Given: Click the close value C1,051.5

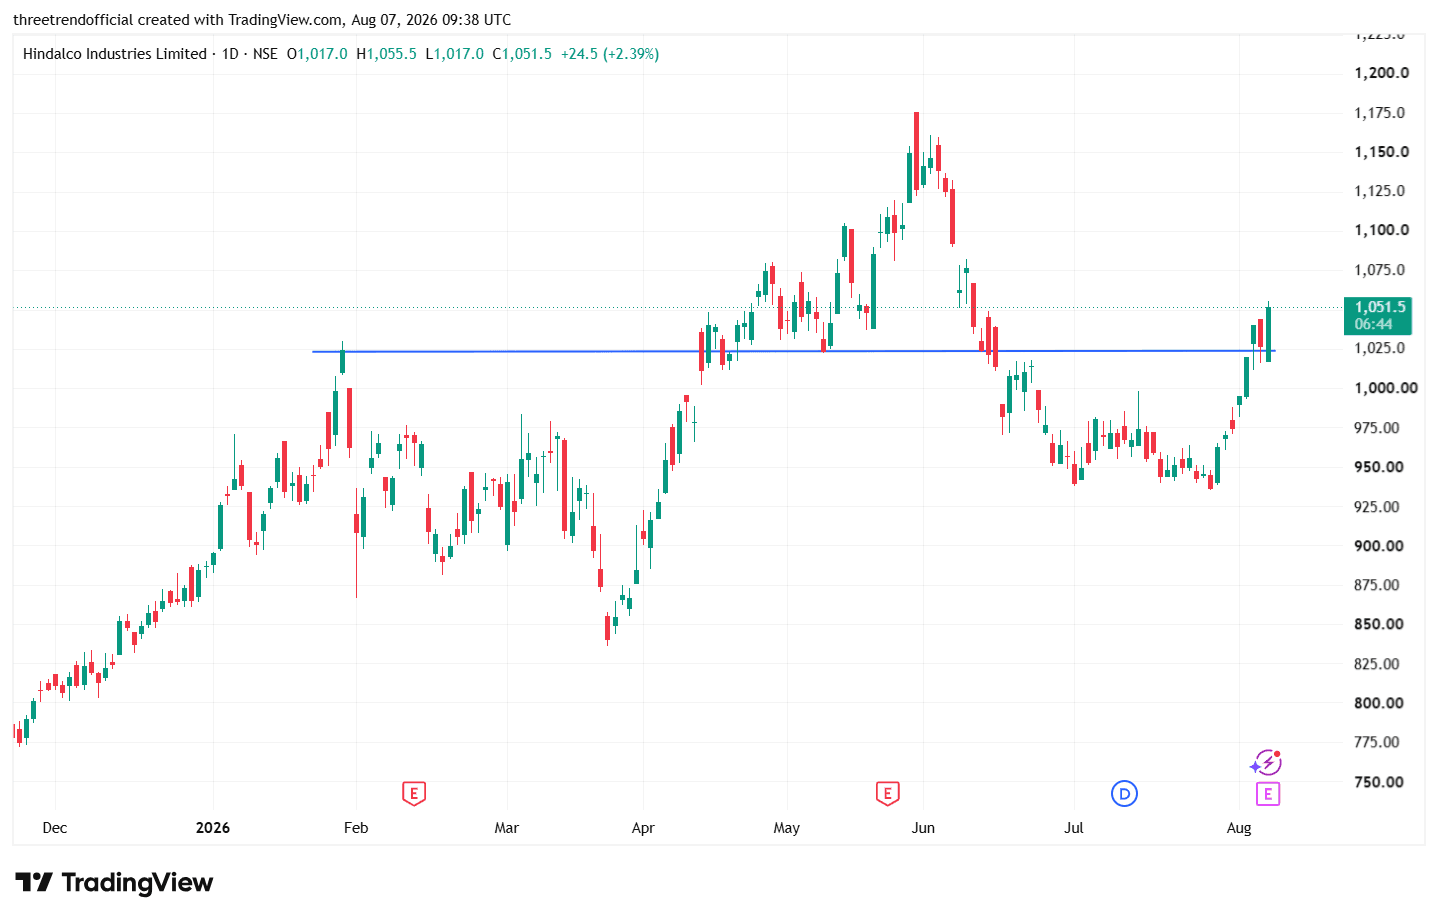Looking at the screenshot, I should click(x=522, y=54).
